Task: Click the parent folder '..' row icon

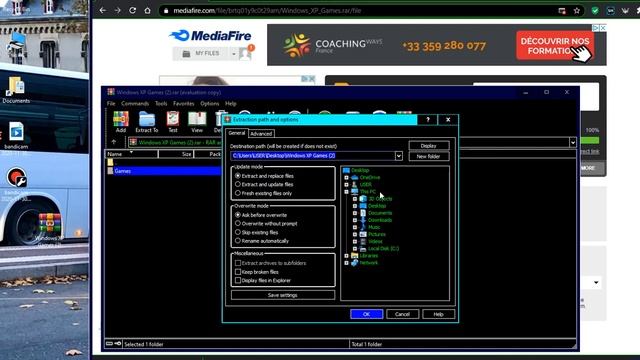Action: tap(110, 162)
